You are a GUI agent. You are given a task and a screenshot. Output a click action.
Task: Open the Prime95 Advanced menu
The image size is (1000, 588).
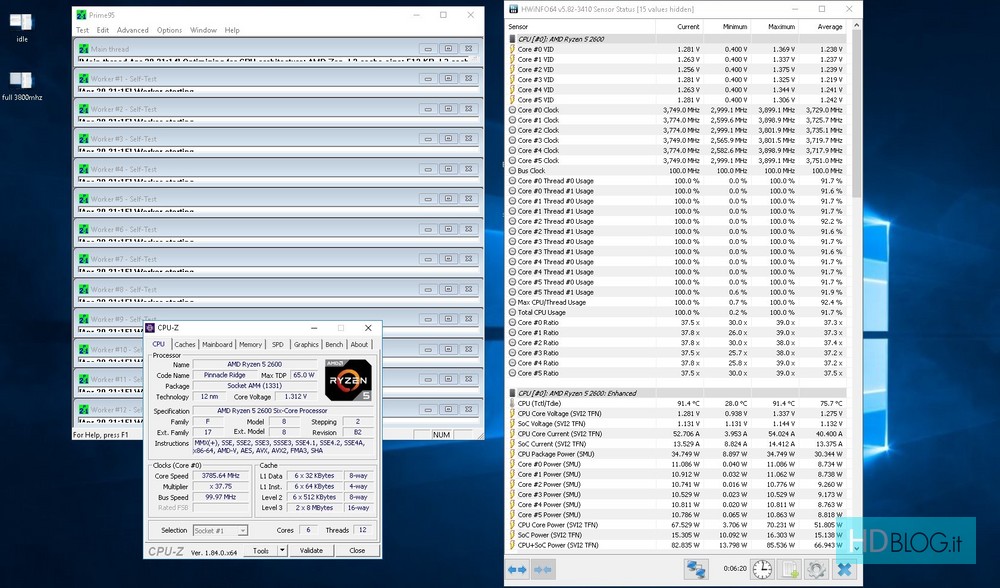(132, 30)
